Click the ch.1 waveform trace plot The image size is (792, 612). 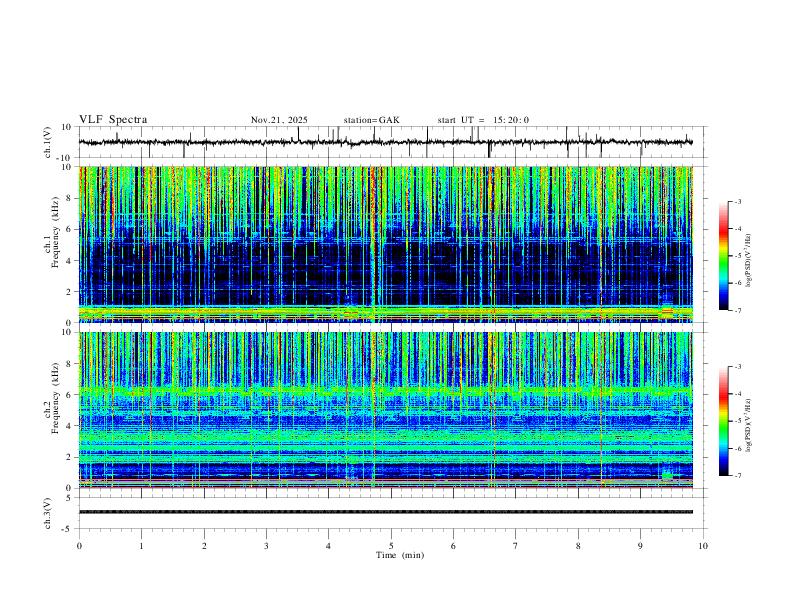[x=385, y=142]
